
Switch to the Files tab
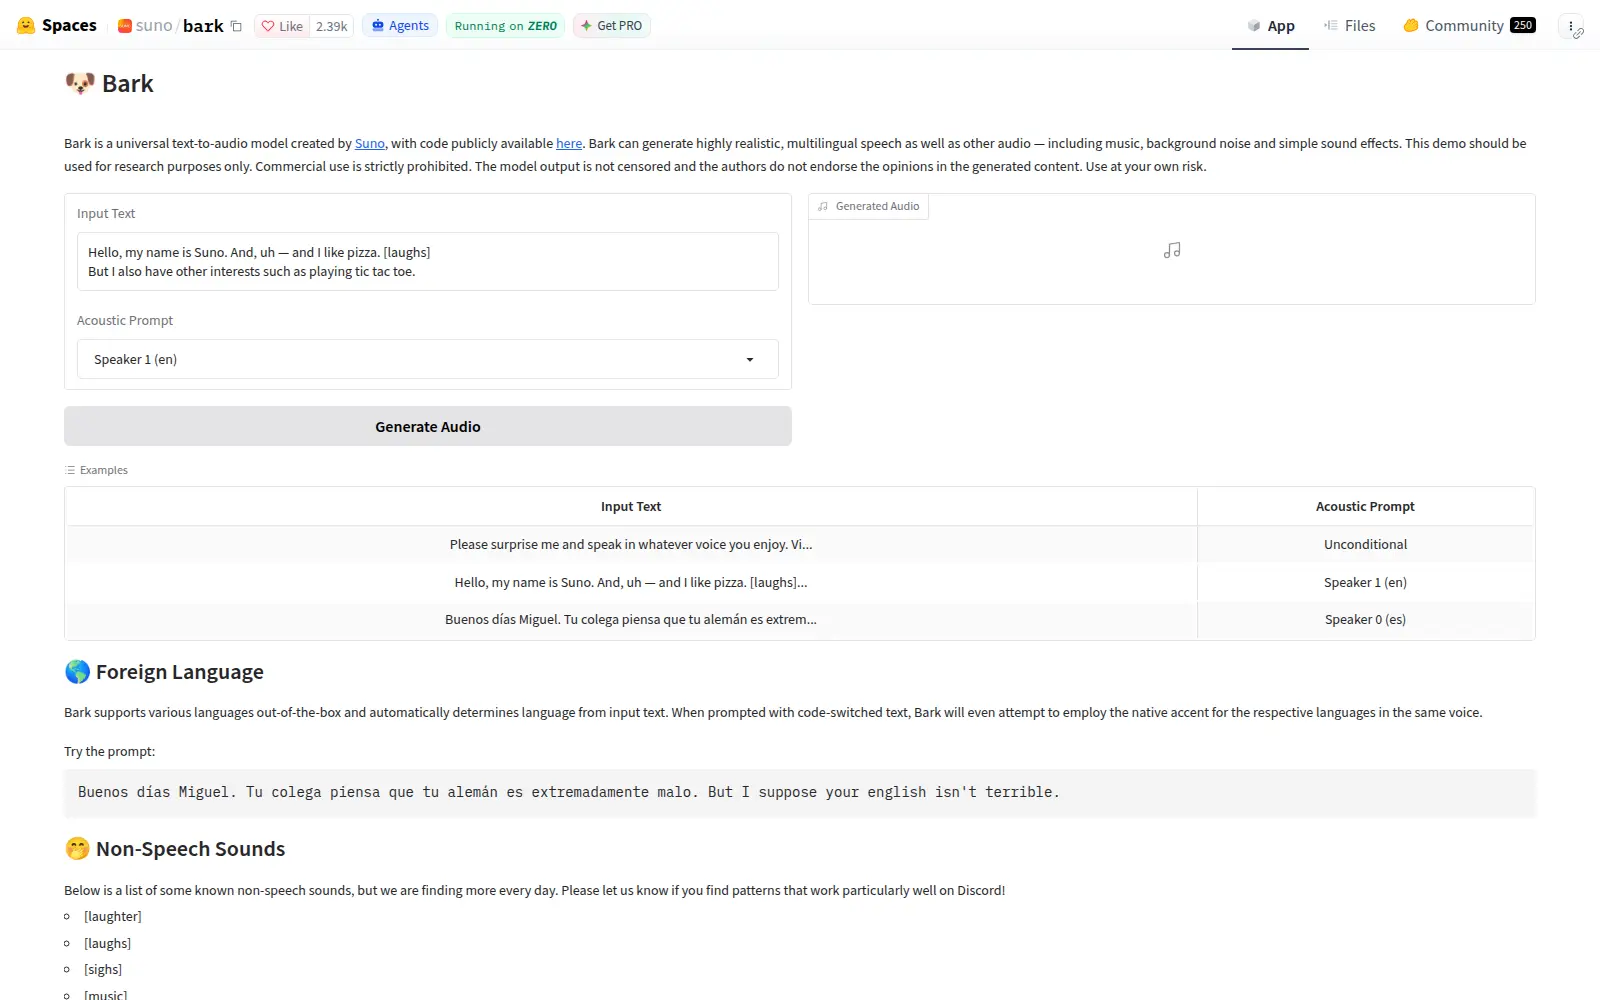pos(1349,26)
